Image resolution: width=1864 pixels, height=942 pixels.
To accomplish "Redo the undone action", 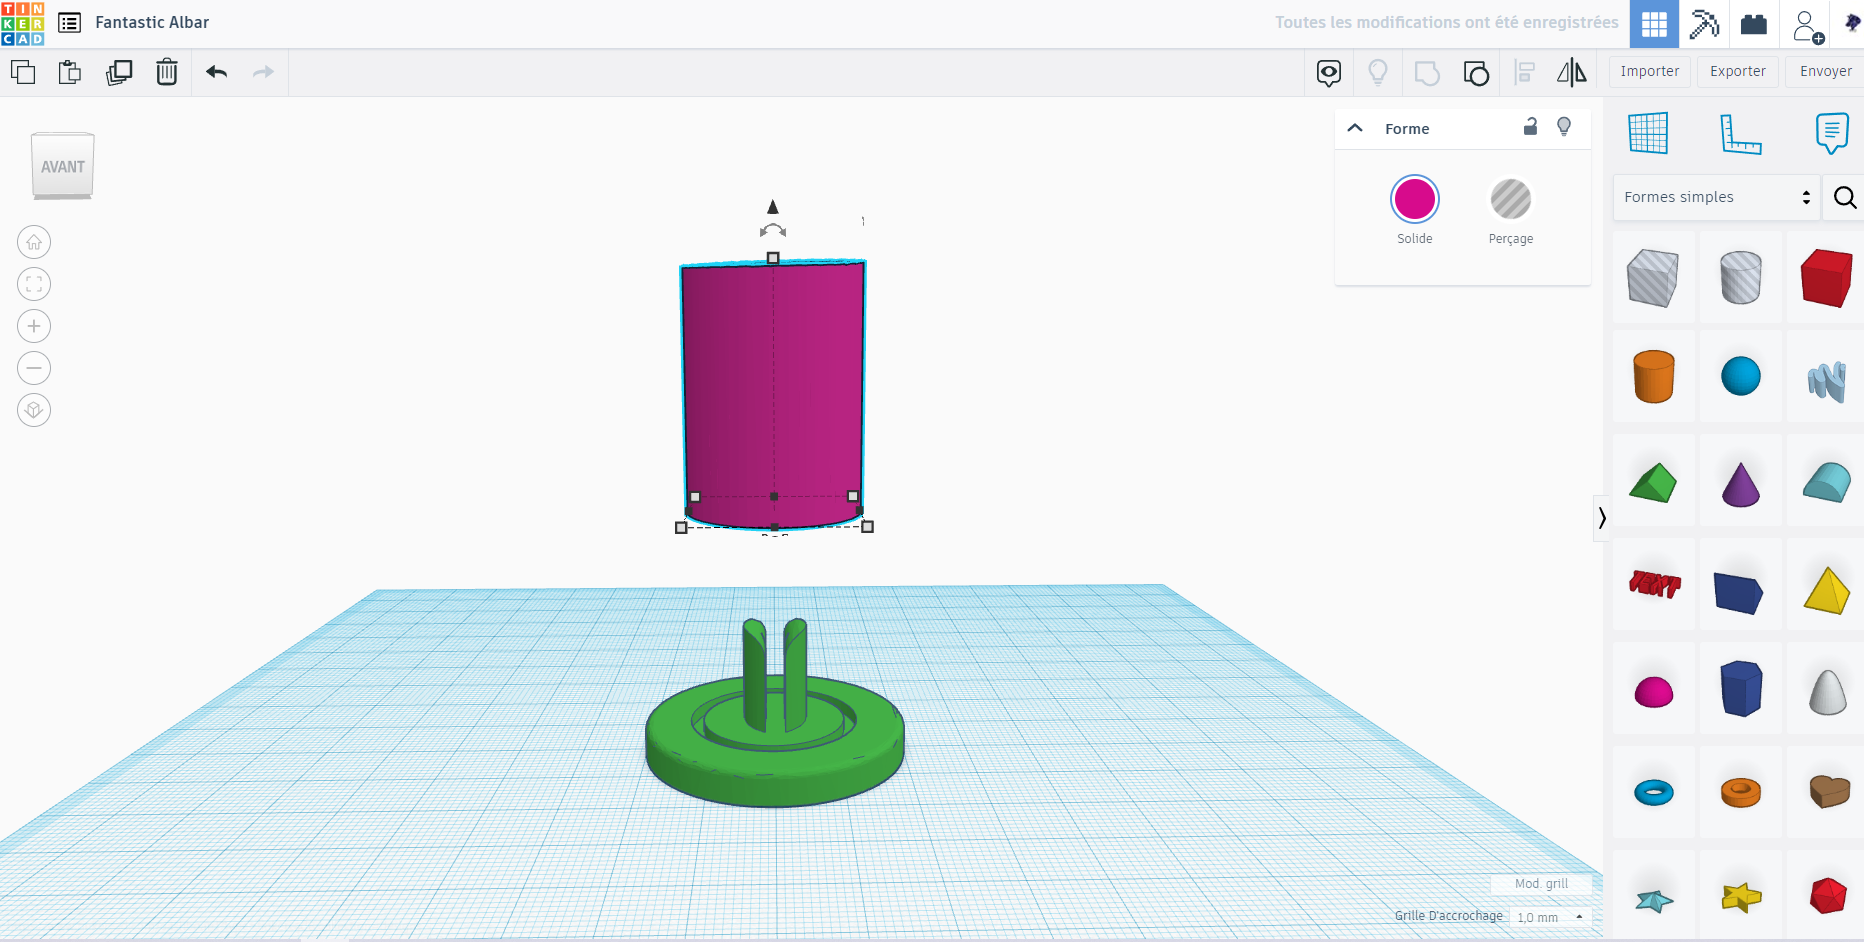I will (263, 72).
